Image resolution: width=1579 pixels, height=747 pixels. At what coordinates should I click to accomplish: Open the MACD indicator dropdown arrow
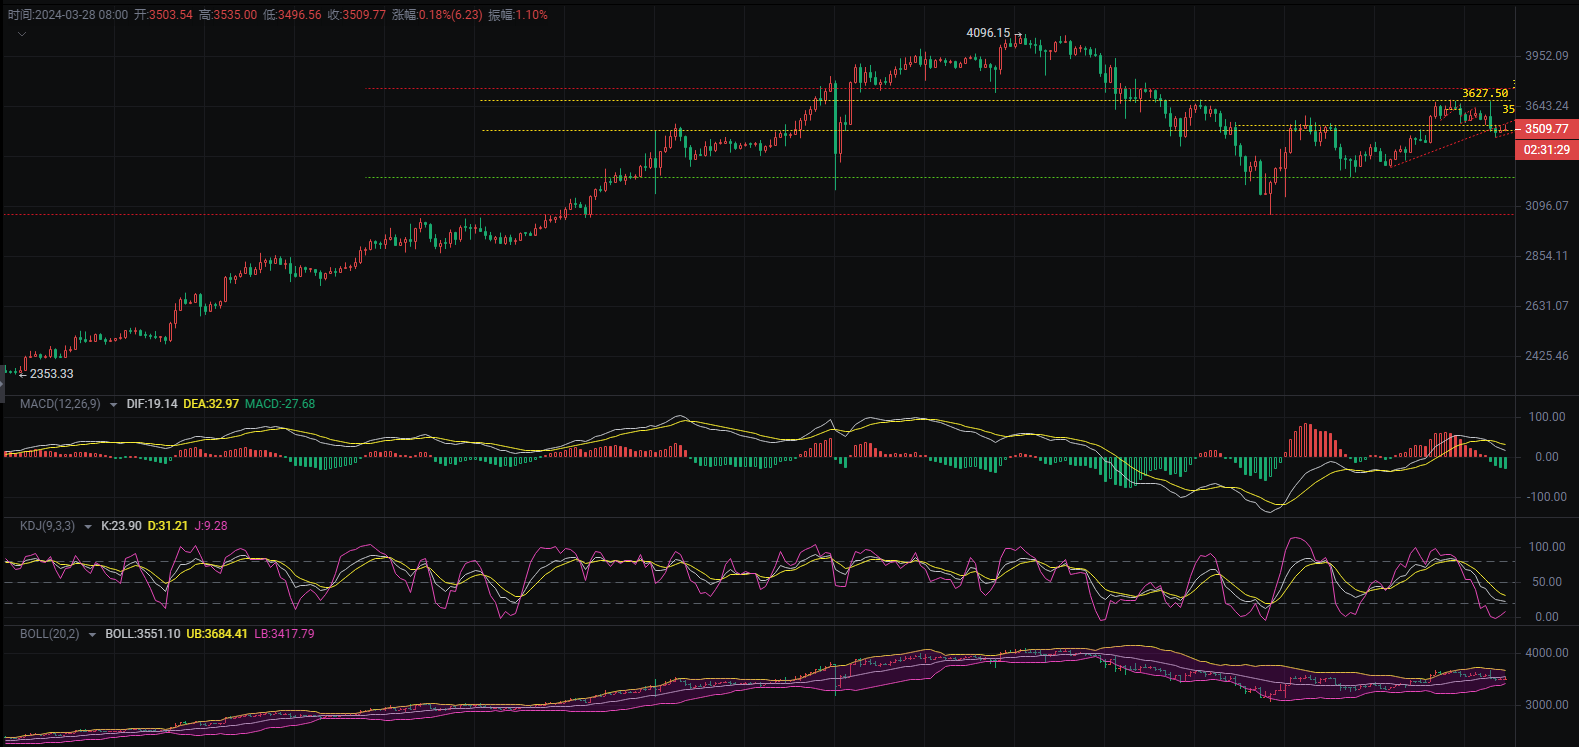tap(113, 405)
